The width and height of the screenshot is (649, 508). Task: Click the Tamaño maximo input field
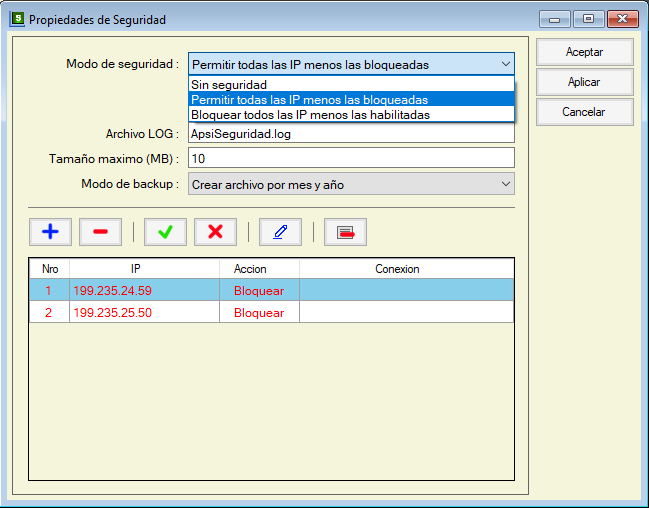(350, 158)
